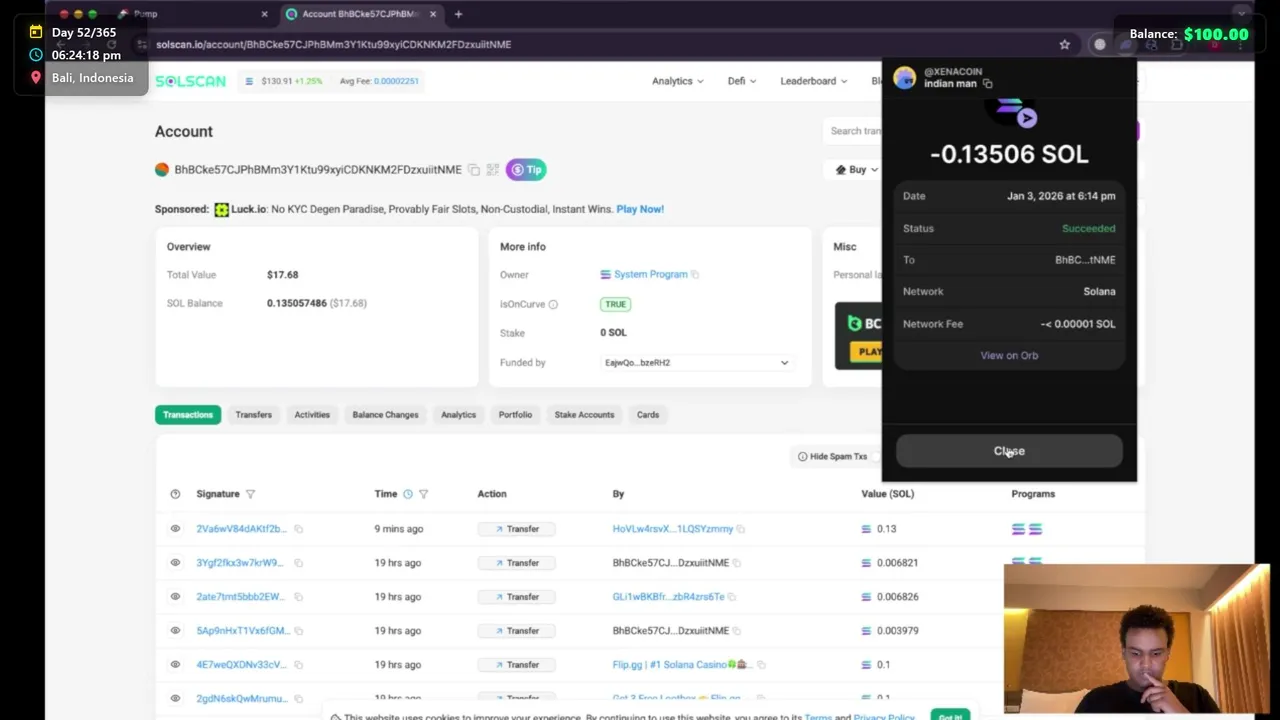Image resolution: width=1280 pixels, height=720 pixels.
Task: Click the purple Tip button
Action: coord(526,170)
